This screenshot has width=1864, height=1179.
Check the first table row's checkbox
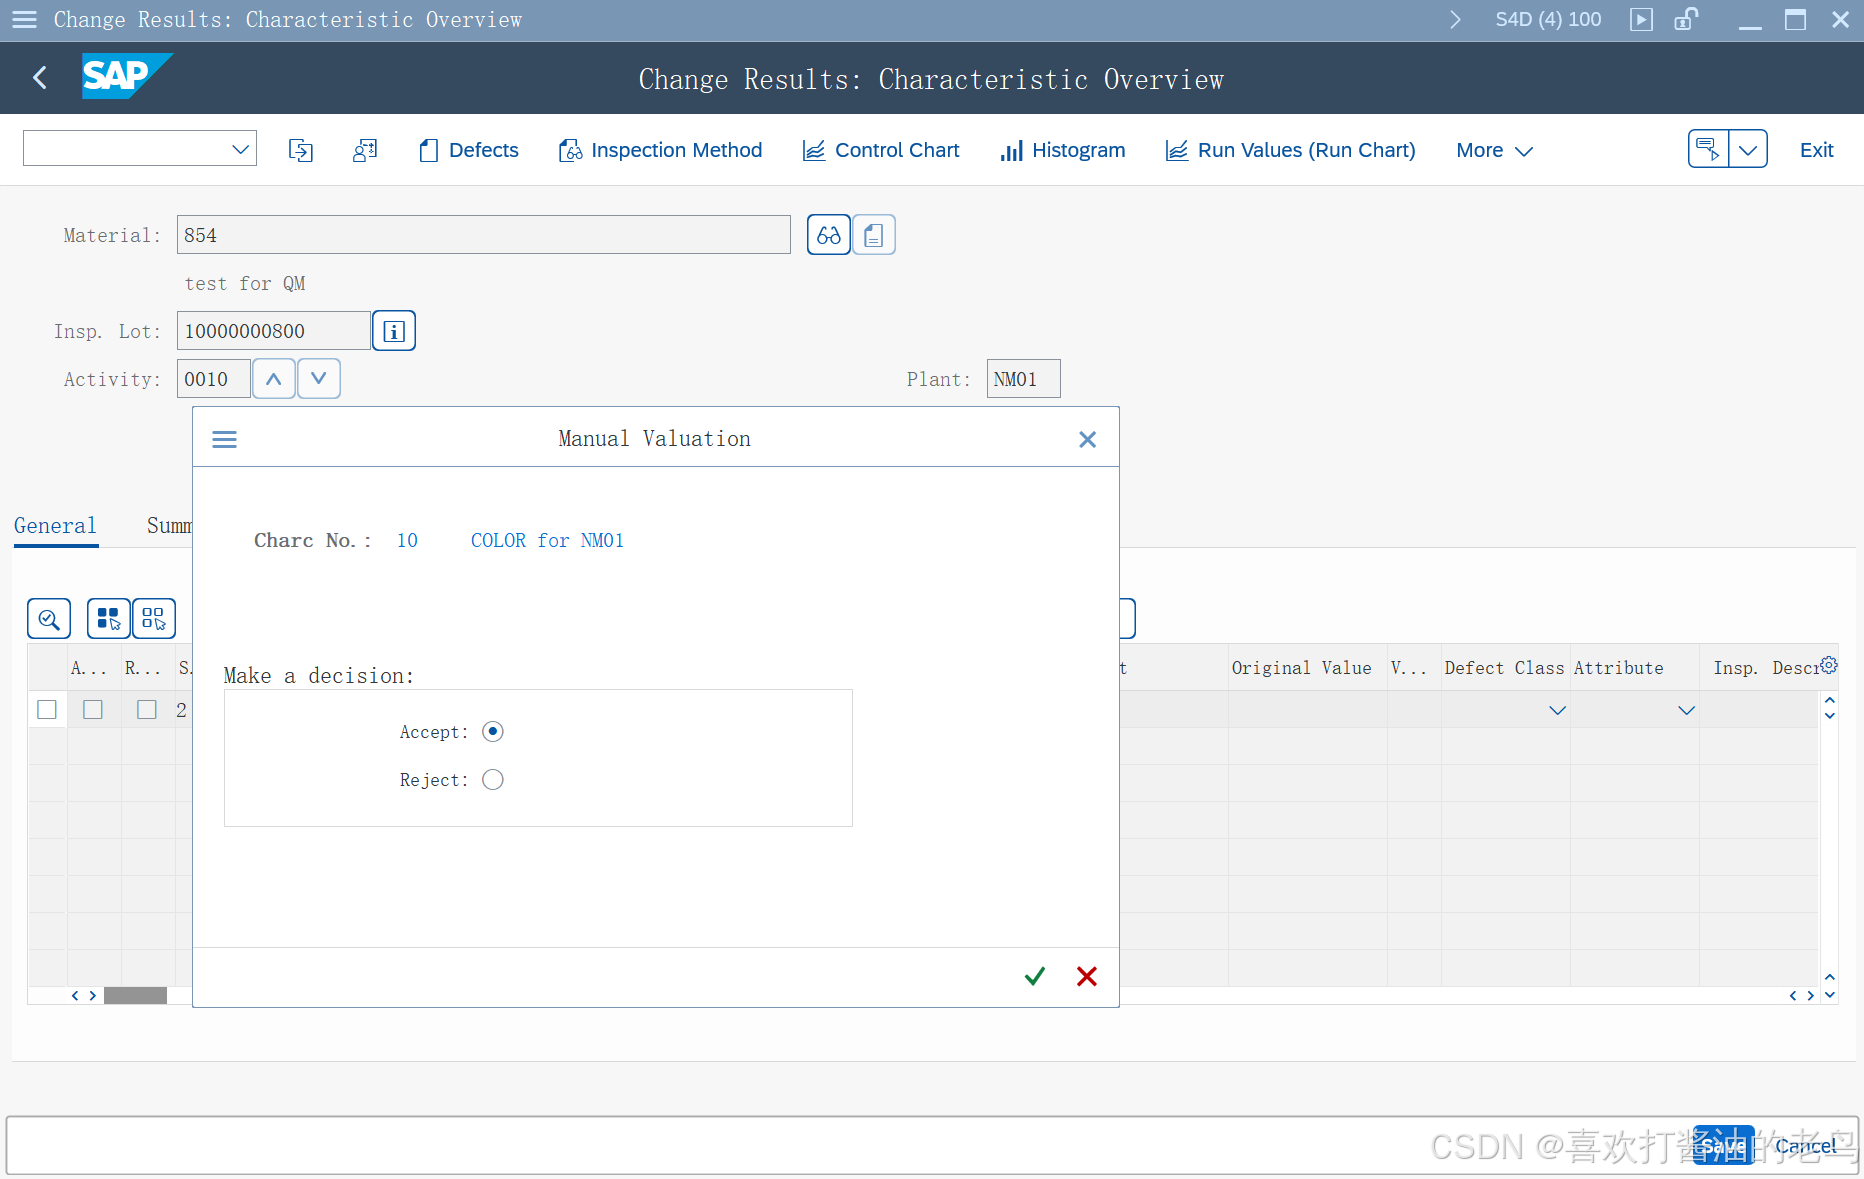[x=46, y=709]
